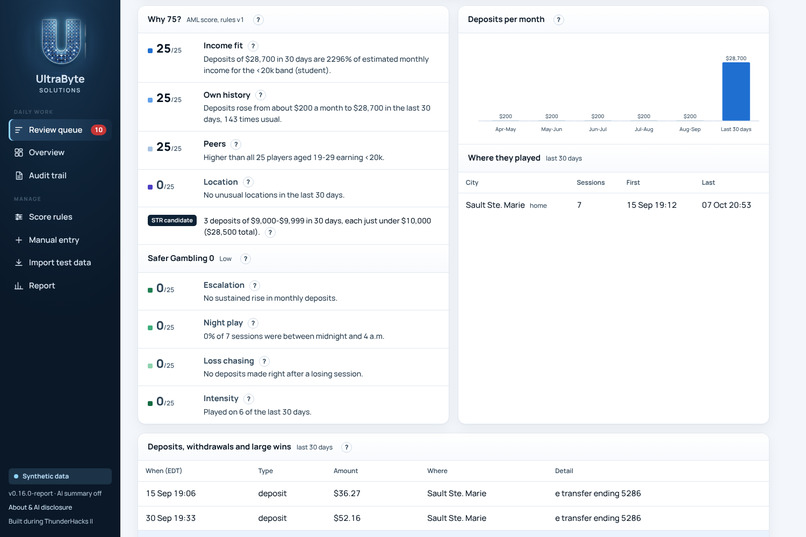The width and height of the screenshot is (806, 537).
Task: Open the Review queue page
Action: [x=60, y=130]
